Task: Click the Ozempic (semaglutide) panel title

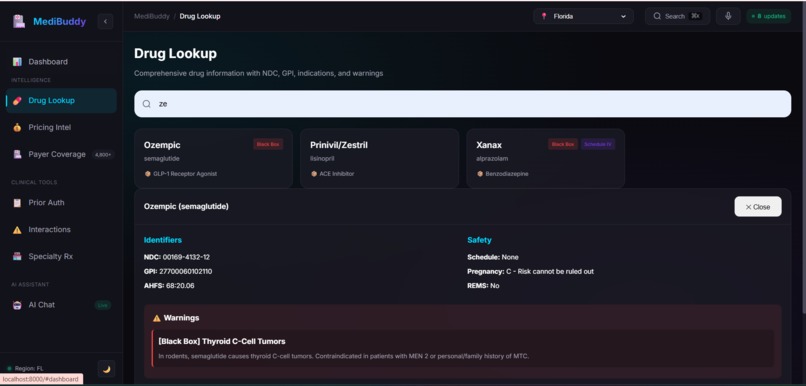Action: tap(186, 207)
